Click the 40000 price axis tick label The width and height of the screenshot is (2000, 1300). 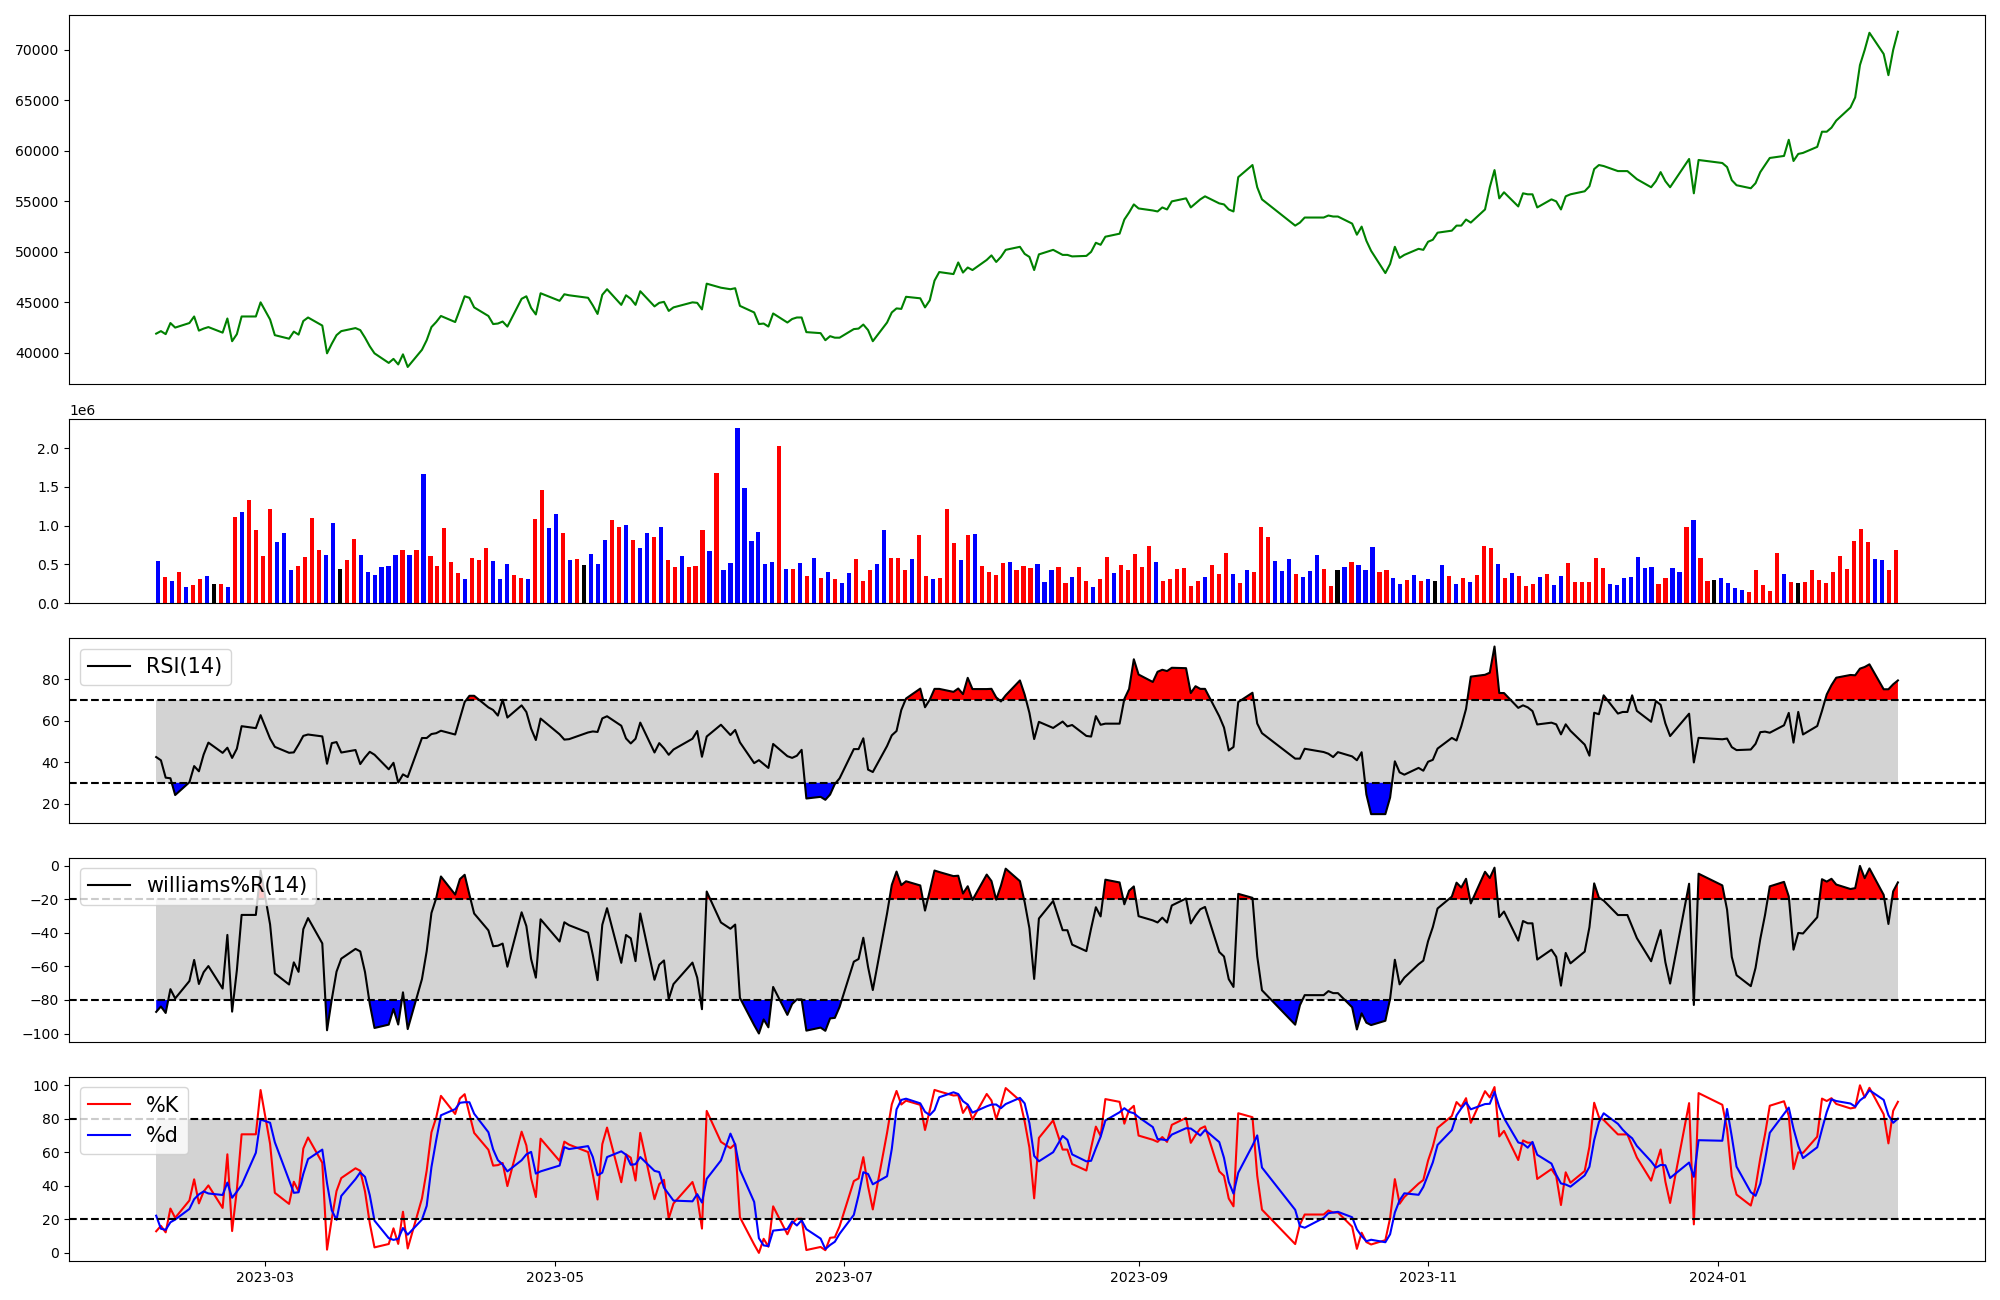pos(38,353)
